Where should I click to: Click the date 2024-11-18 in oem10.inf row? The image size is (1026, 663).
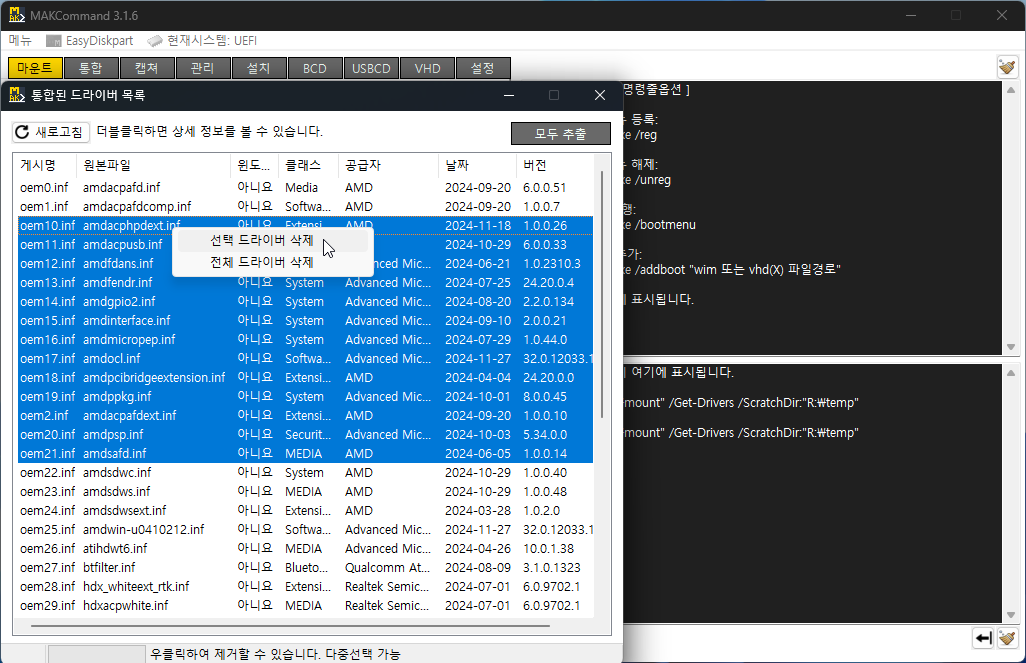click(x=478, y=226)
